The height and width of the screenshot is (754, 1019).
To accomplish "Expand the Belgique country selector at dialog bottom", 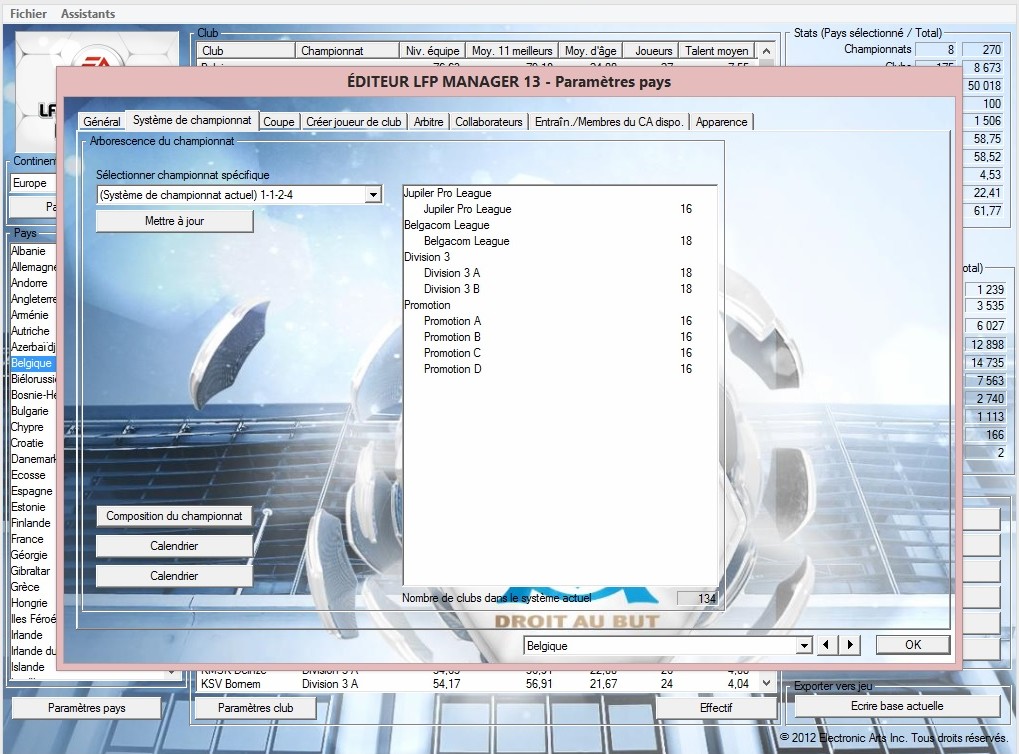I will click(805, 645).
